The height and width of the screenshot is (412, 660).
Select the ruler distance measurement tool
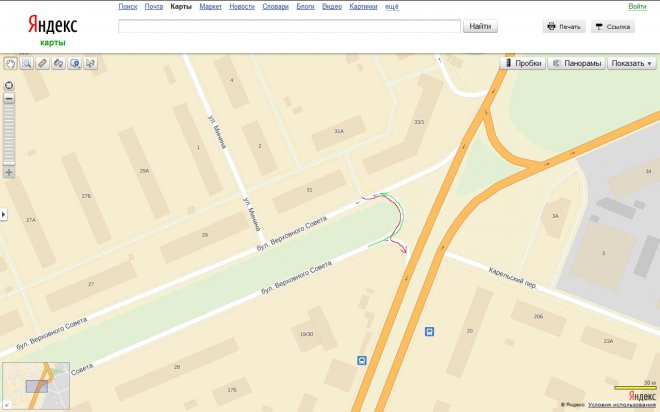(43, 63)
